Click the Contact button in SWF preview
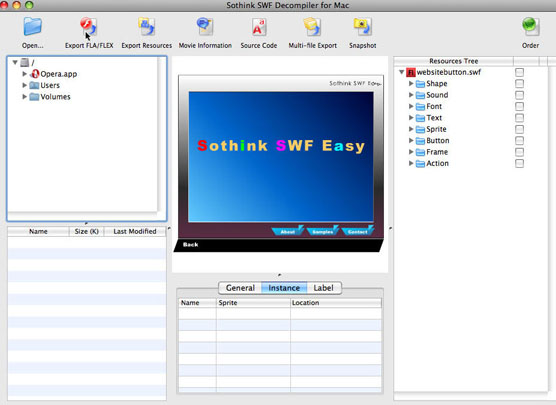The width and height of the screenshot is (556, 405). [357, 231]
